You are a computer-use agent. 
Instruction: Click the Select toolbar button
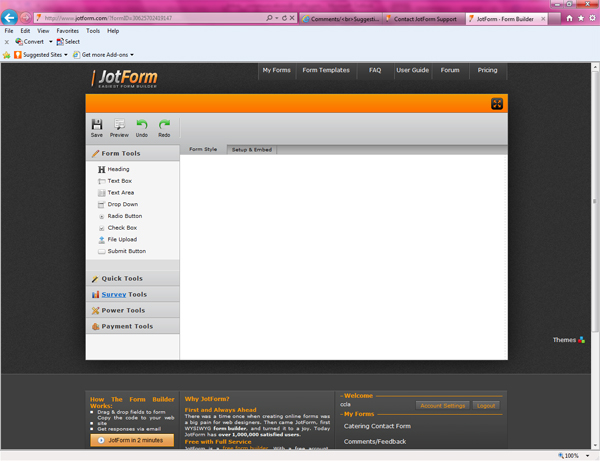pos(68,42)
